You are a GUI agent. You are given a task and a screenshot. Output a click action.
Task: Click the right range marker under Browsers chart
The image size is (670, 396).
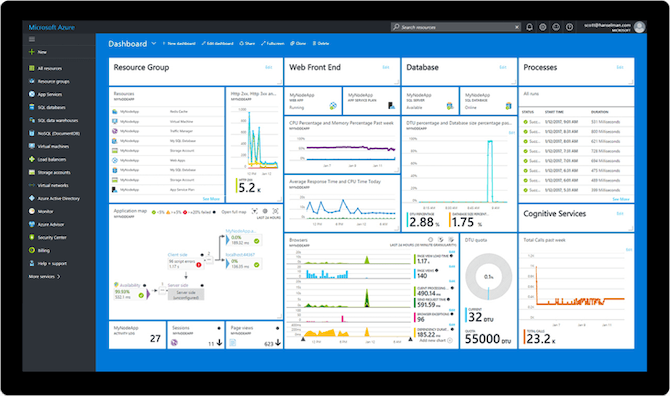[x=410, y=339]
